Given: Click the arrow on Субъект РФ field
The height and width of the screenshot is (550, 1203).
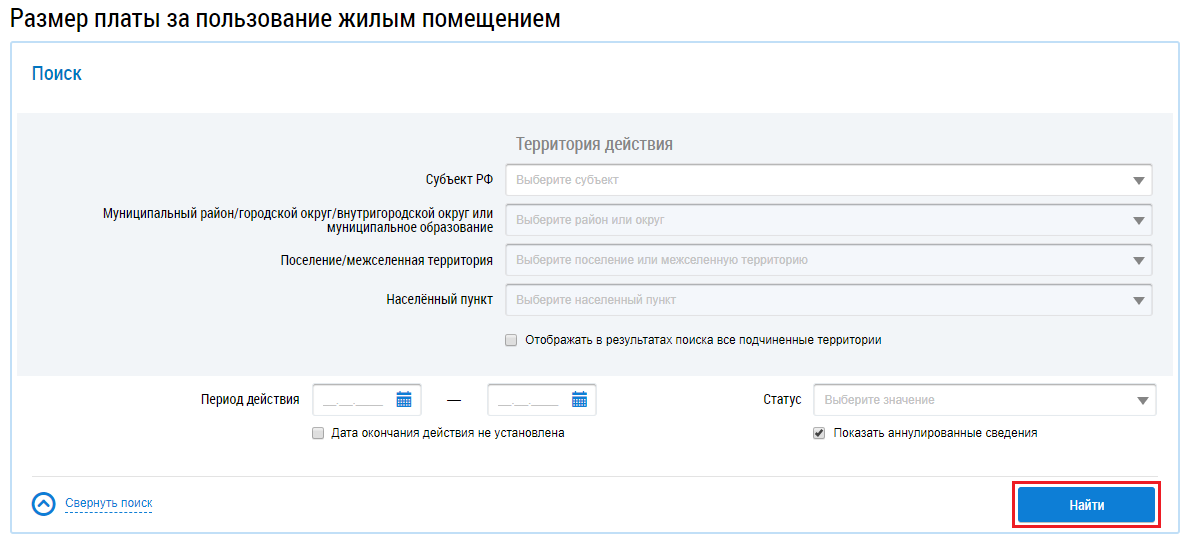Looking at the screenshot, I should [1138, 181].
